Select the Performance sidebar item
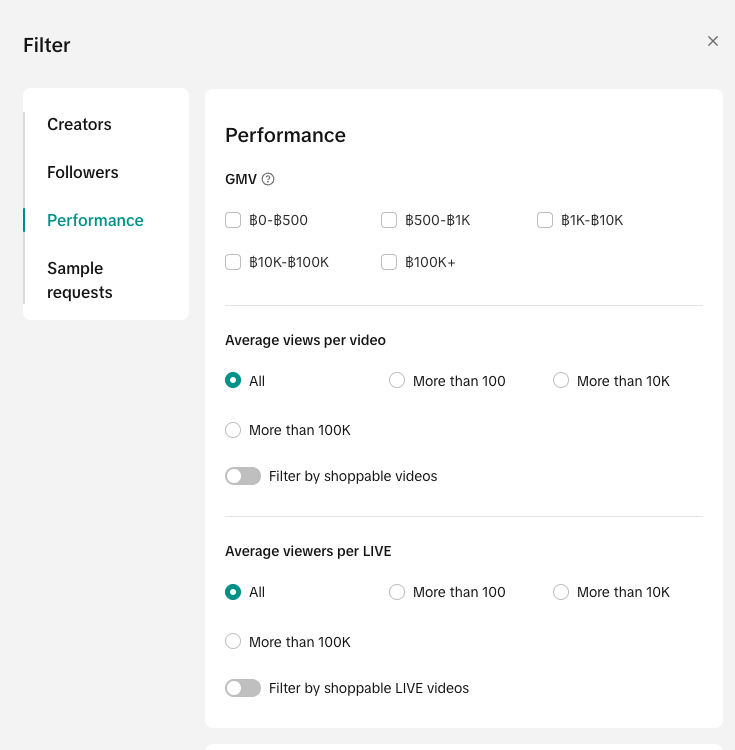Viewport: 735px width, 750px height. tap(95, 221)
